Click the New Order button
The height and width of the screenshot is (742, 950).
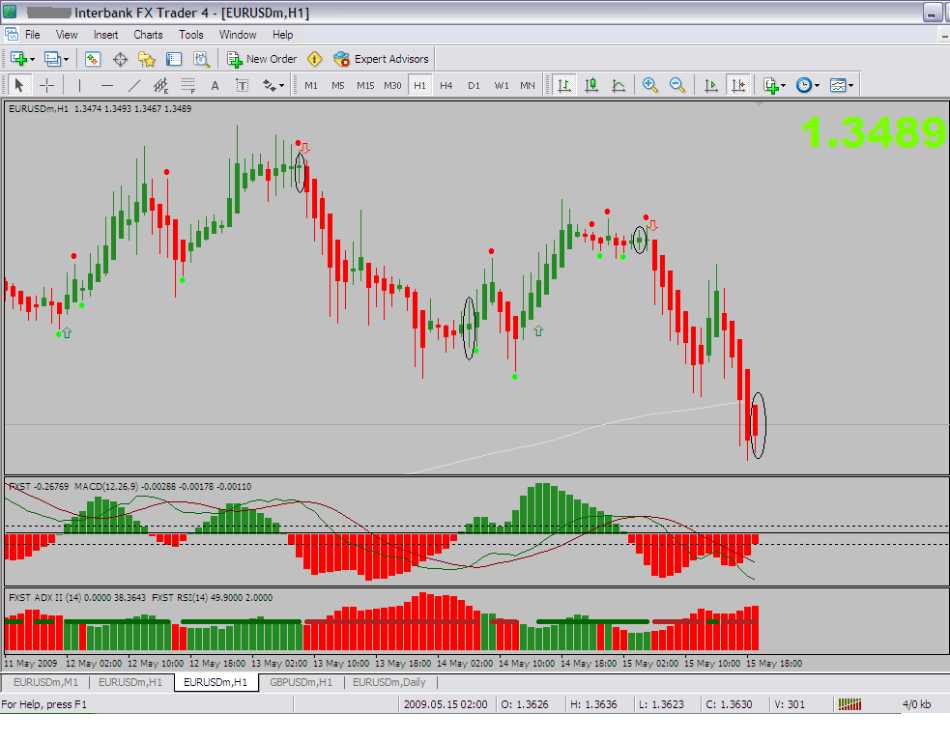(262, 59)
